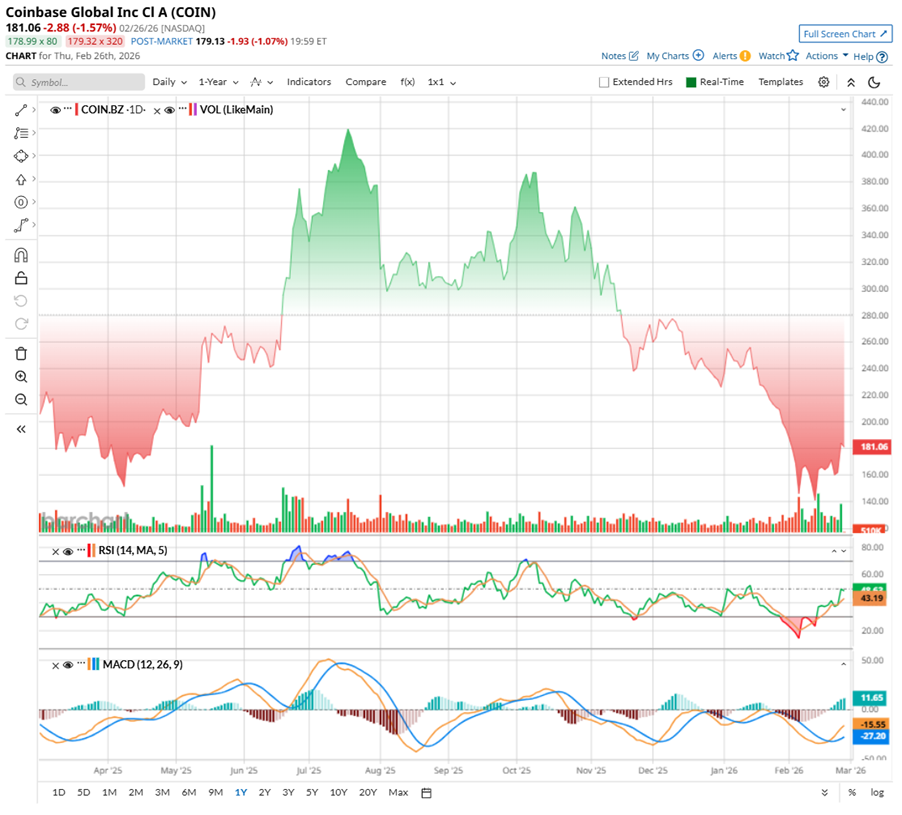The width and height of the screenshot is (902, 815).
Task: Open MACD indicator color swatch
Action: 94,665
